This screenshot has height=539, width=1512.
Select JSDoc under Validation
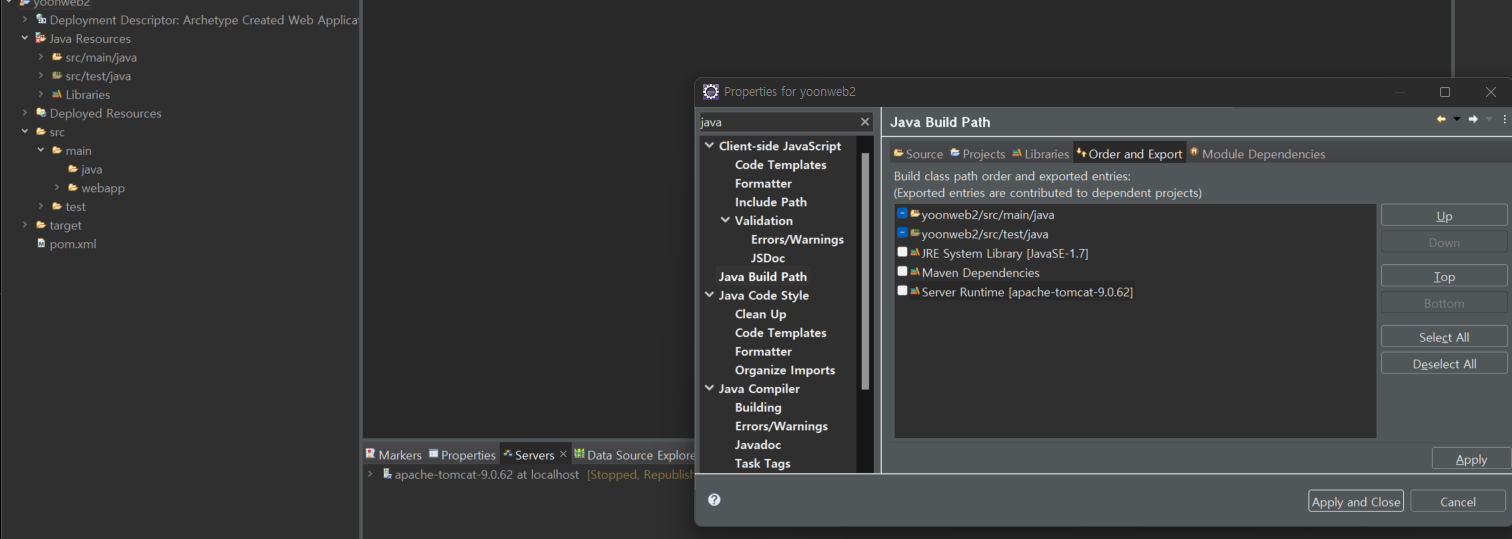(768, 258)
